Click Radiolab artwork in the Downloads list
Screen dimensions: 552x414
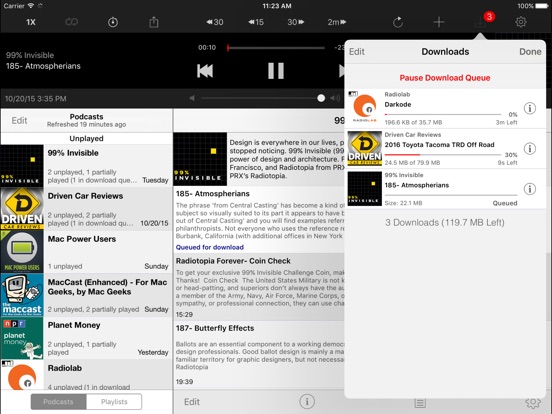(364, 107)
